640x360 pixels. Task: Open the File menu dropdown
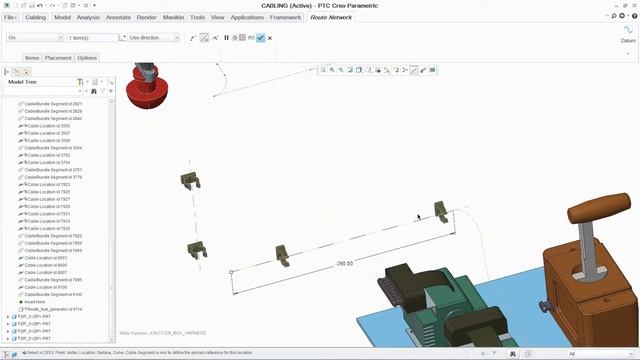(10, 18)
